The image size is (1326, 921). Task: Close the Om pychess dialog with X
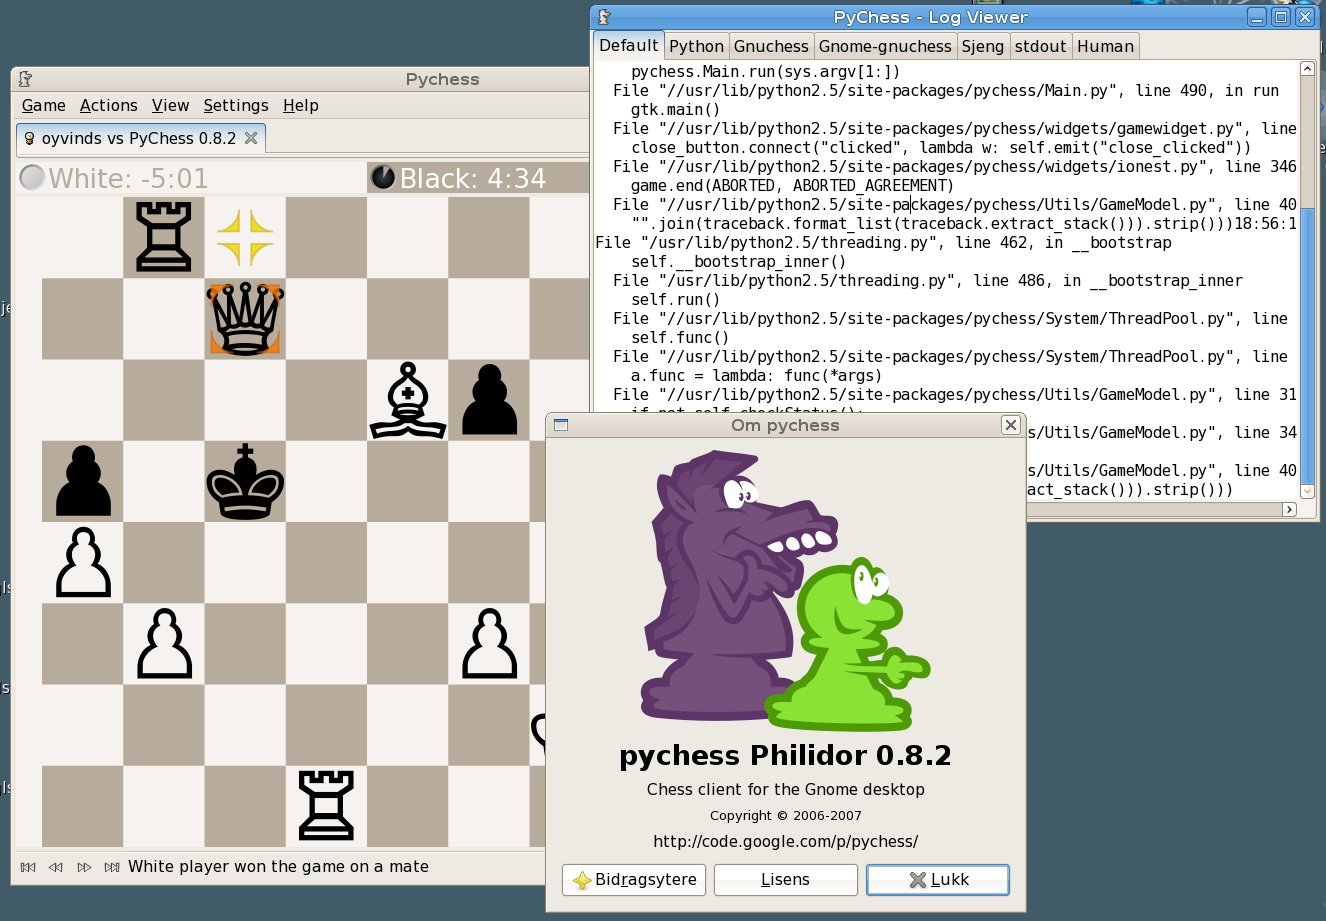click(x=1011, y=425)
